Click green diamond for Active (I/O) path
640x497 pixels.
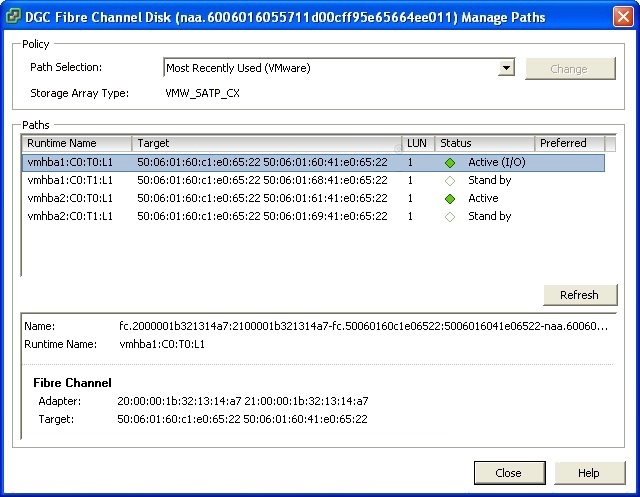pyautogui.click(x=450, y=163)
